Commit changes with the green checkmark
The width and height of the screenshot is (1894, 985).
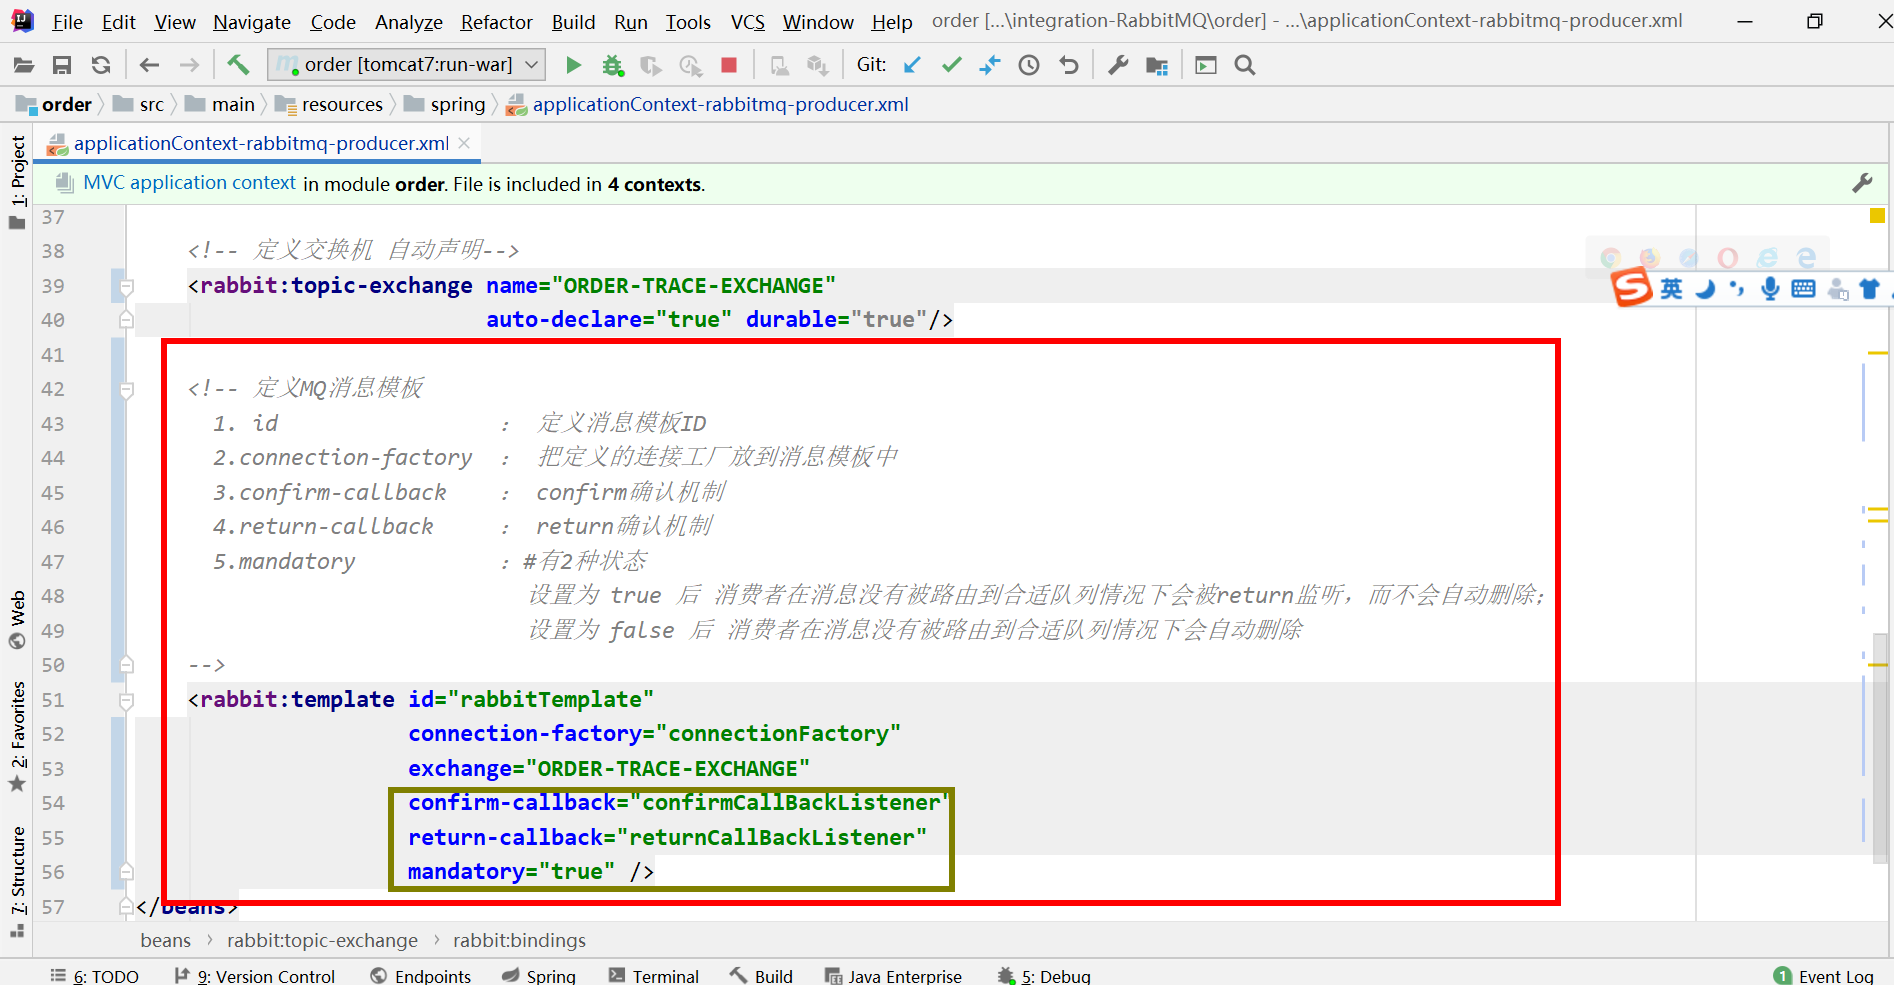pyautogui.click(x=951, y=65)
